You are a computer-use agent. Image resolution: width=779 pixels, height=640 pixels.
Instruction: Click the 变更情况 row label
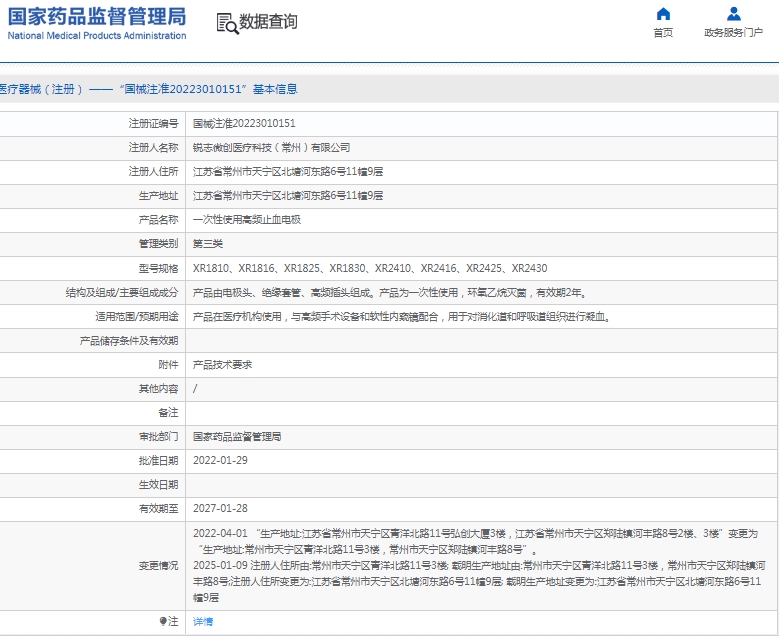[x=158, y=565]
